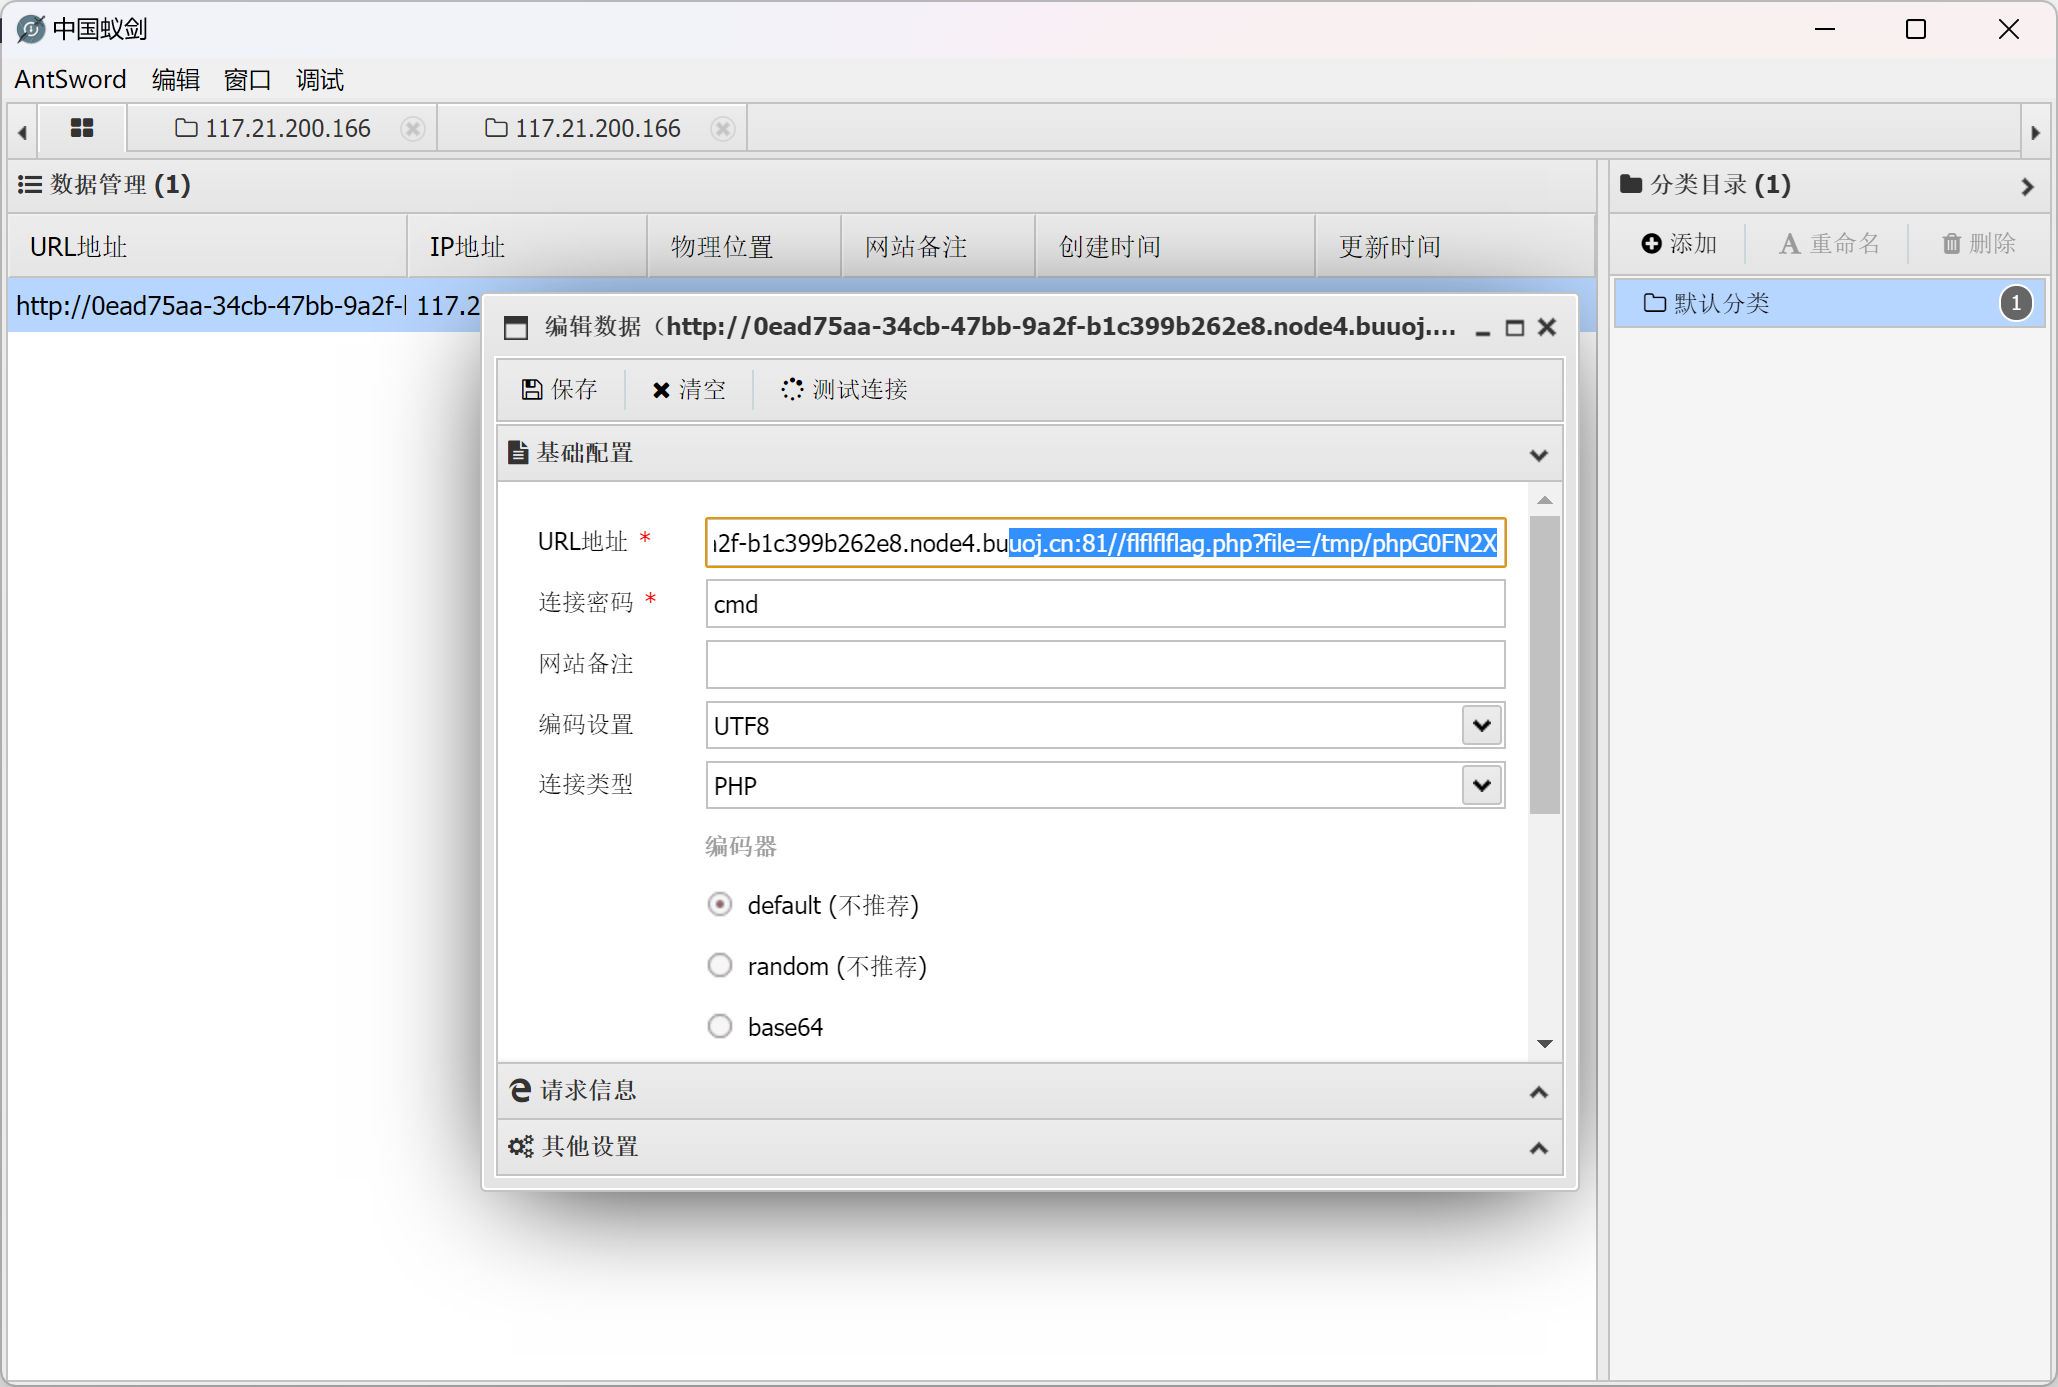Image resolution: width=2058 pixels, height=1387 pixels.
Task: Click the 网站备注 column header
Action: [x=937, y=246]
